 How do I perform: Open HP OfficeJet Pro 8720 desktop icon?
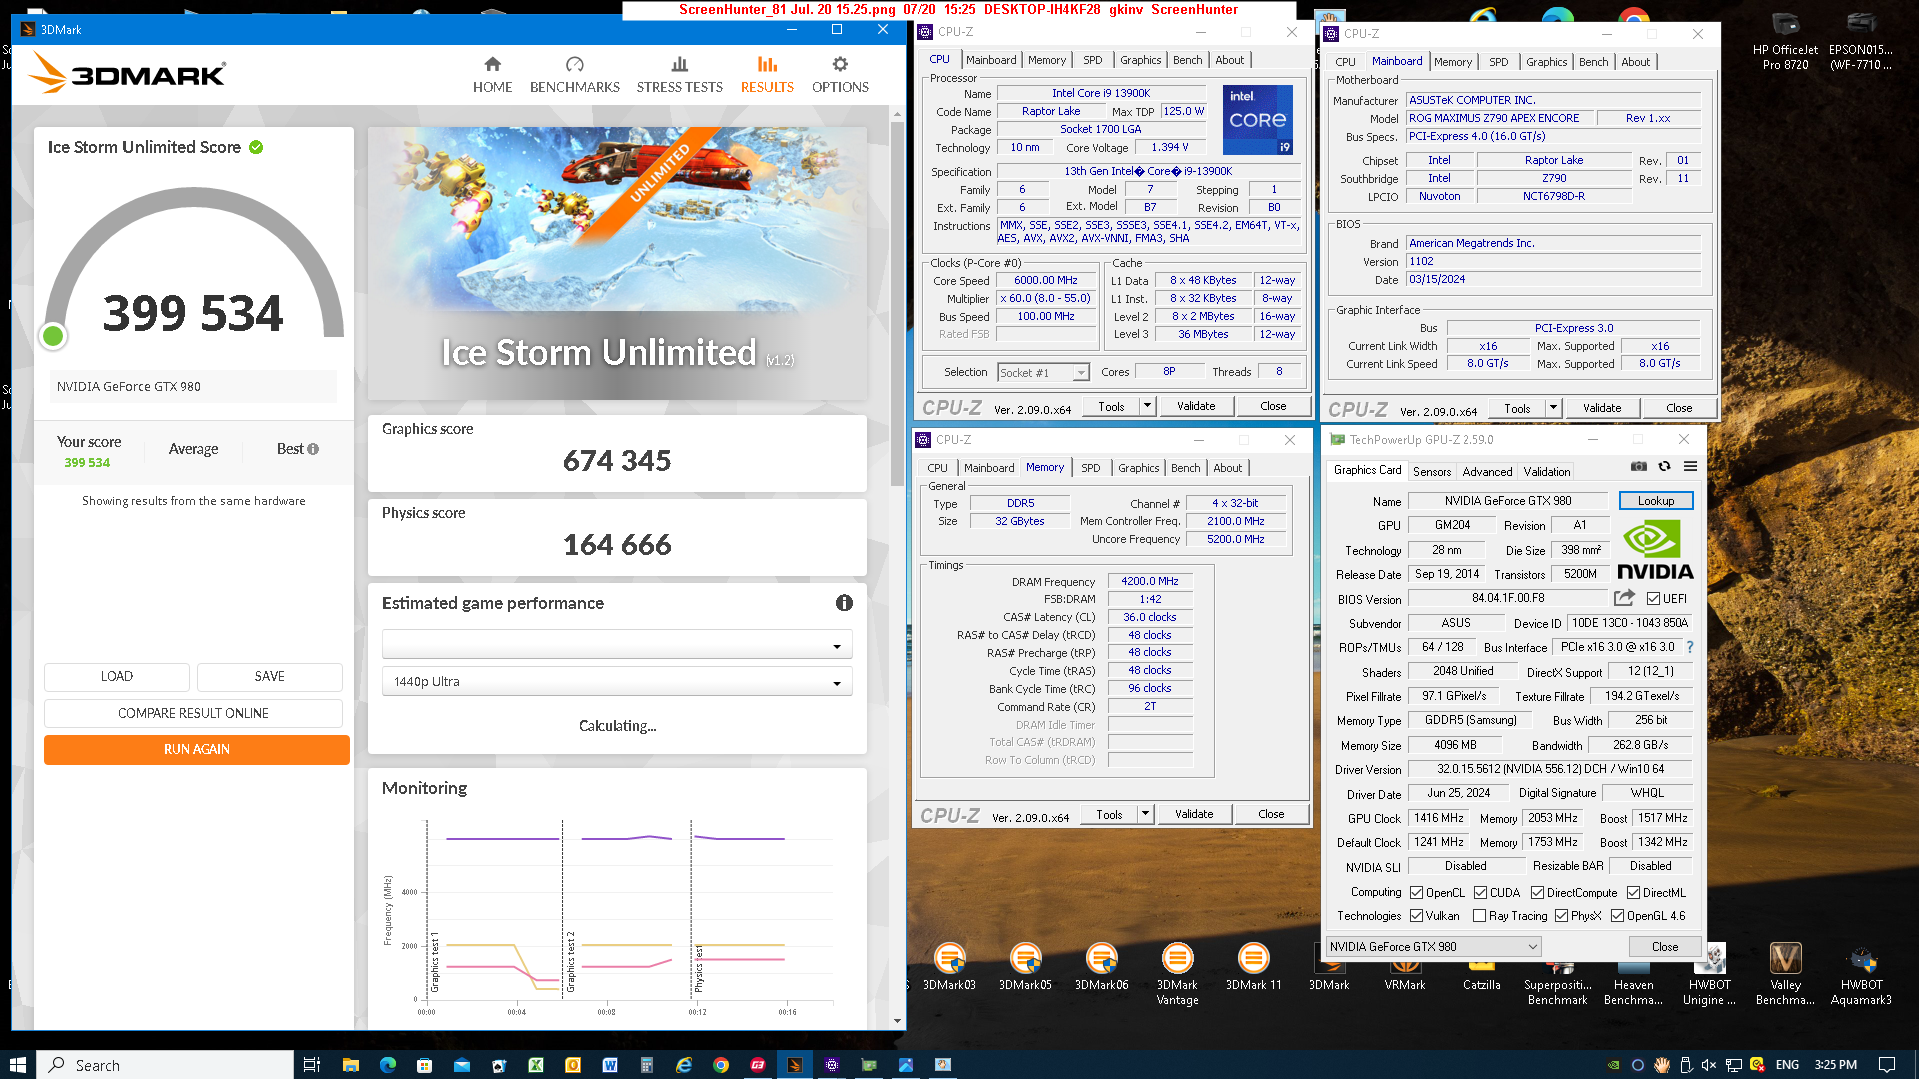1785,42
